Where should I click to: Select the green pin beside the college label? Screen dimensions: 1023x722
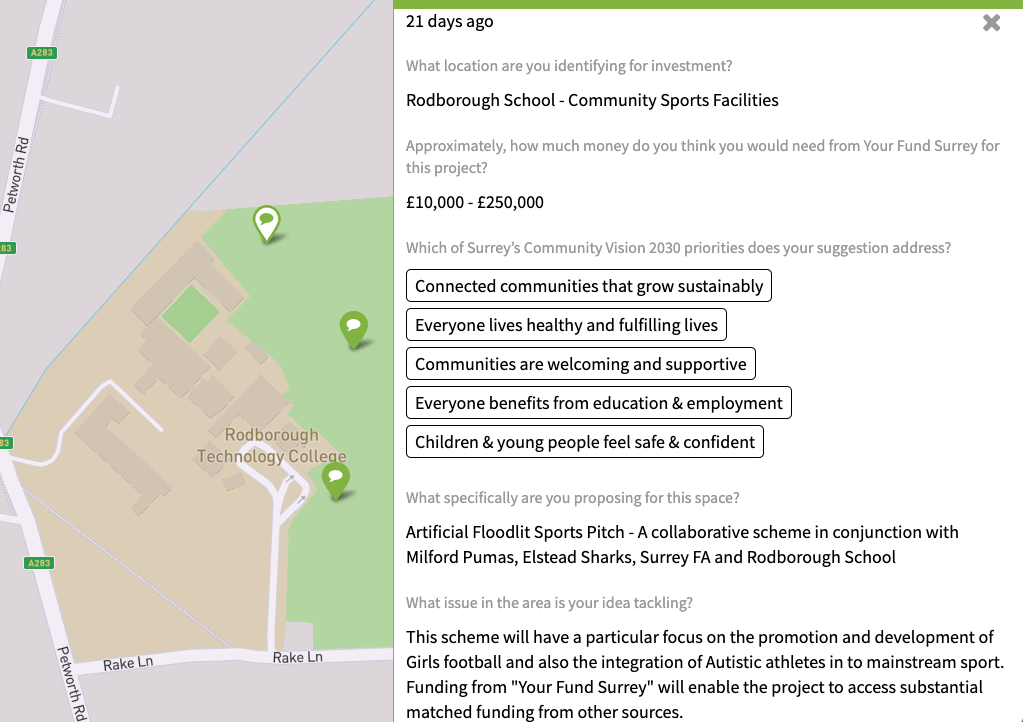point(336,479)
